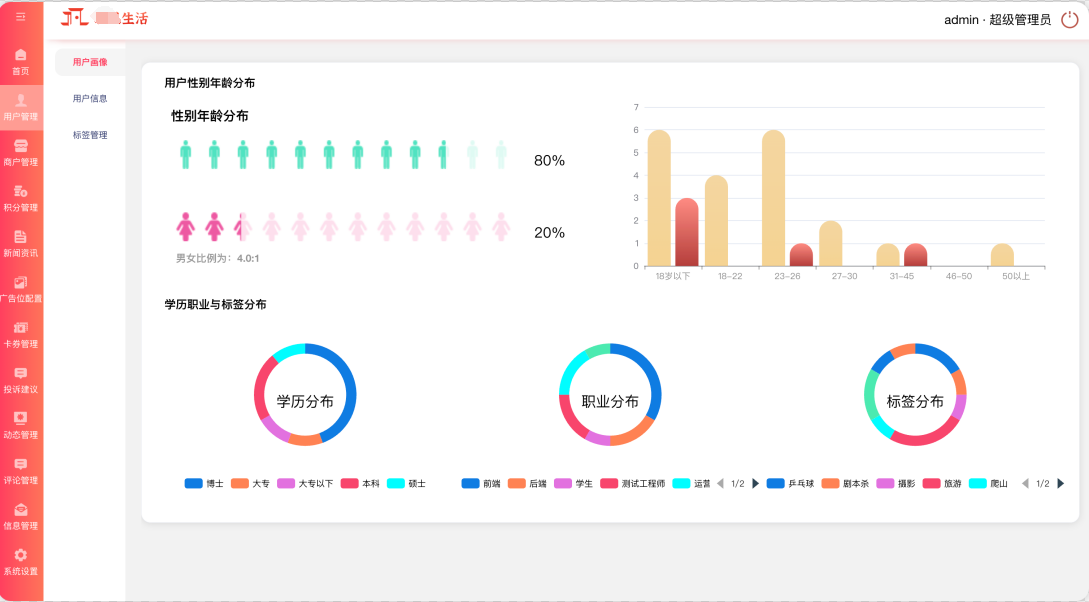Open 商户管理 merchant management
The height and width of the screenshot is (602, 1089).
tap(21, 153)
